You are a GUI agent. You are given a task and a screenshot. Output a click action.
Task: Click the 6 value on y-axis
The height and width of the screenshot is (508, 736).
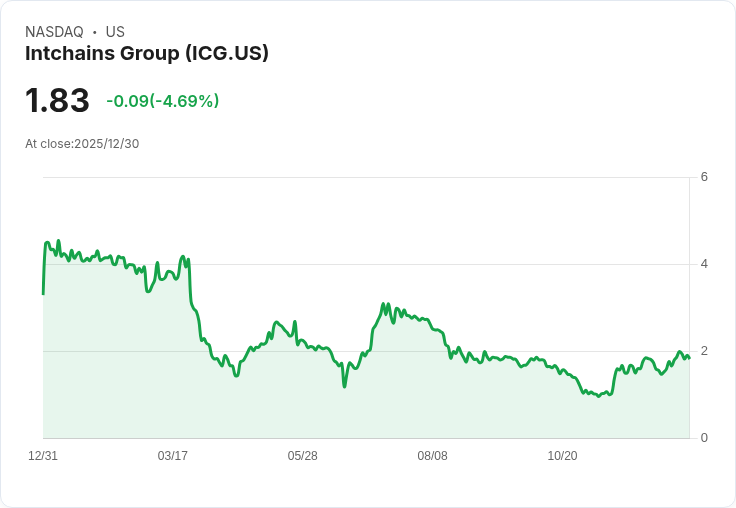click(x=705, y=177)
